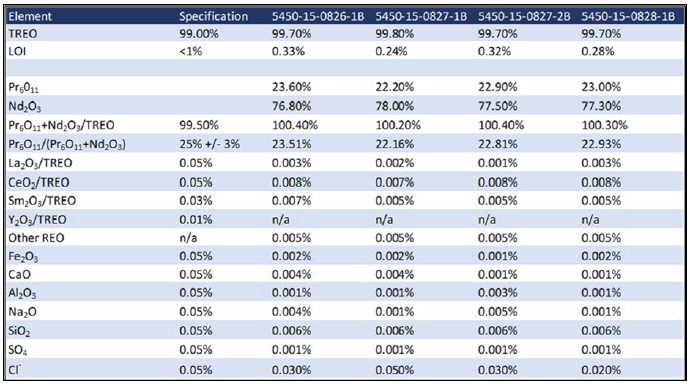Screen dimensions: 690x384
Task: Click the Nd2O3 row label
Action: [25, 106]
